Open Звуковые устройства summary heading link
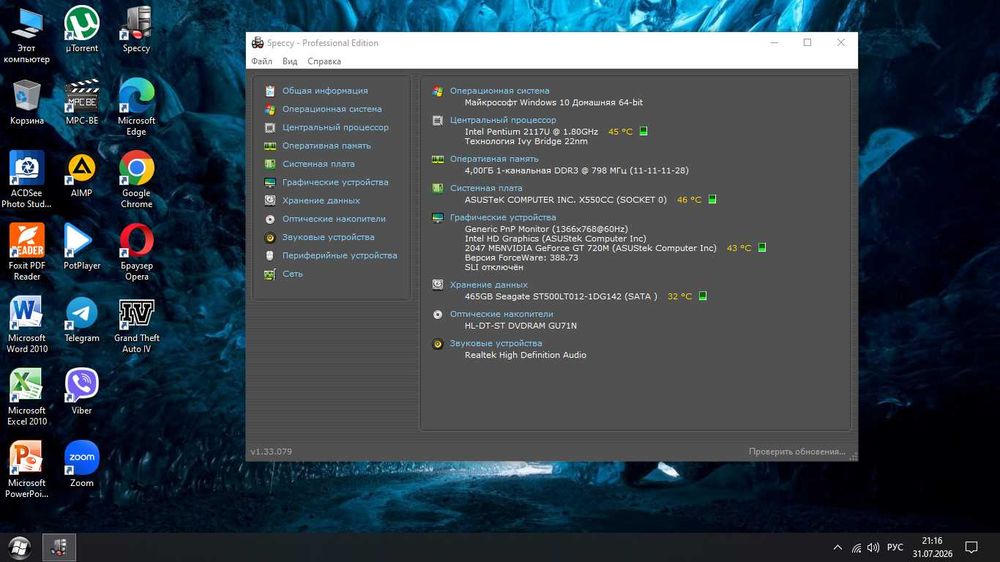Image resolution: width=1000 pixels, height=562 pixels. pos(496,343)
